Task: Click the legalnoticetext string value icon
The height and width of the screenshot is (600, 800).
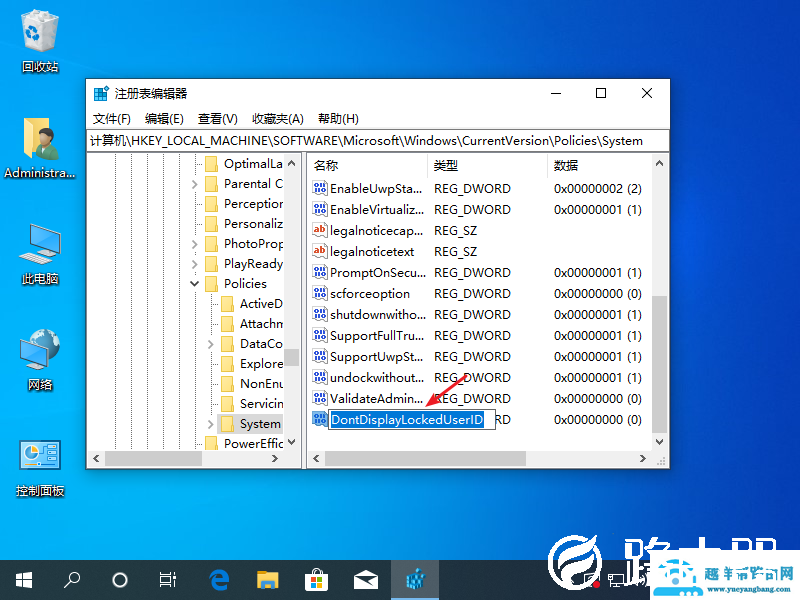Action: [319, 251]
